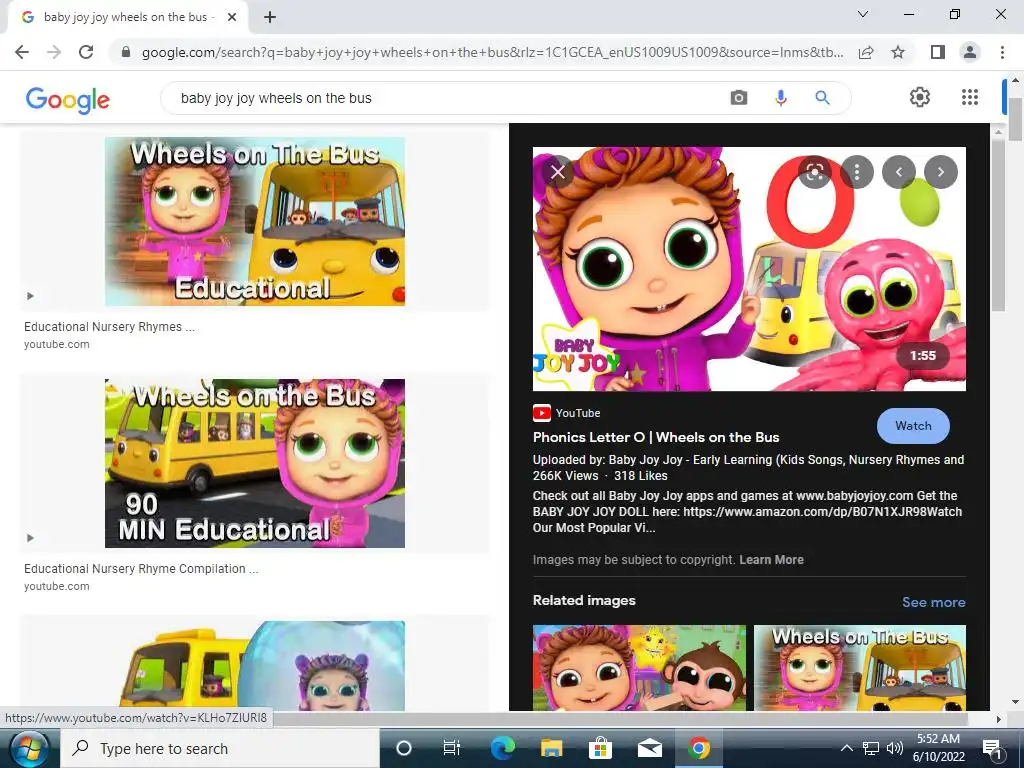Search by image with the camera icon

click(x=739, y=98)
